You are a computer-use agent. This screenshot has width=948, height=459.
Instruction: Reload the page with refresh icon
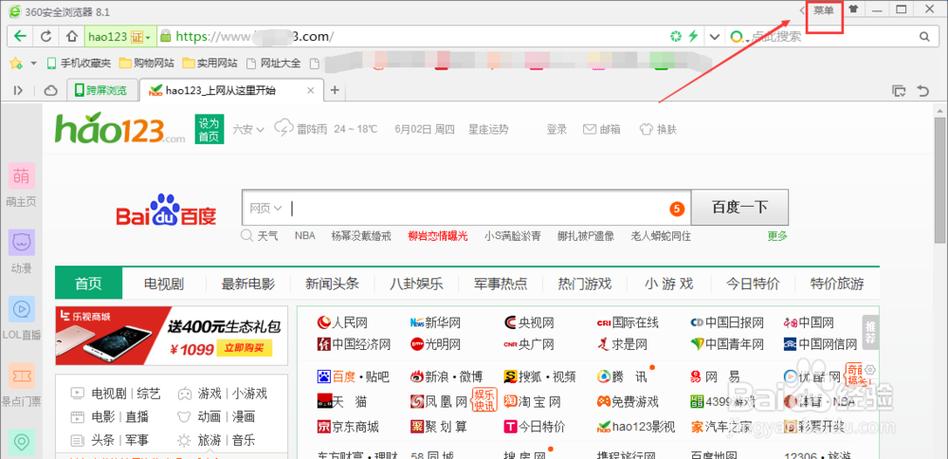(46, 36)
